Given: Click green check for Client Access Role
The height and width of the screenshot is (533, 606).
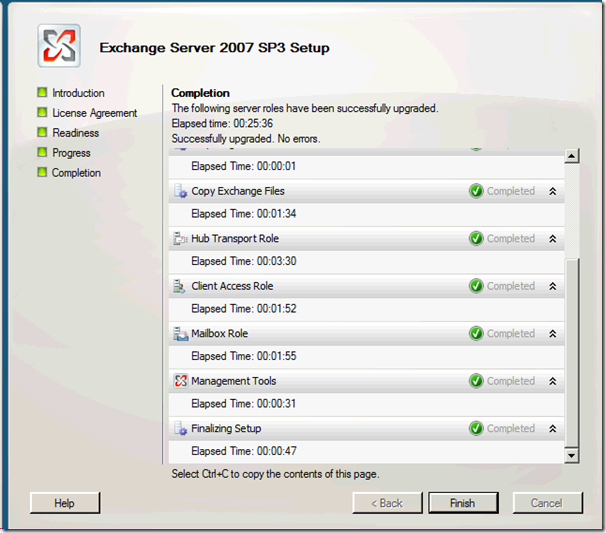Looking at the screenshot, I should point(476,286).
